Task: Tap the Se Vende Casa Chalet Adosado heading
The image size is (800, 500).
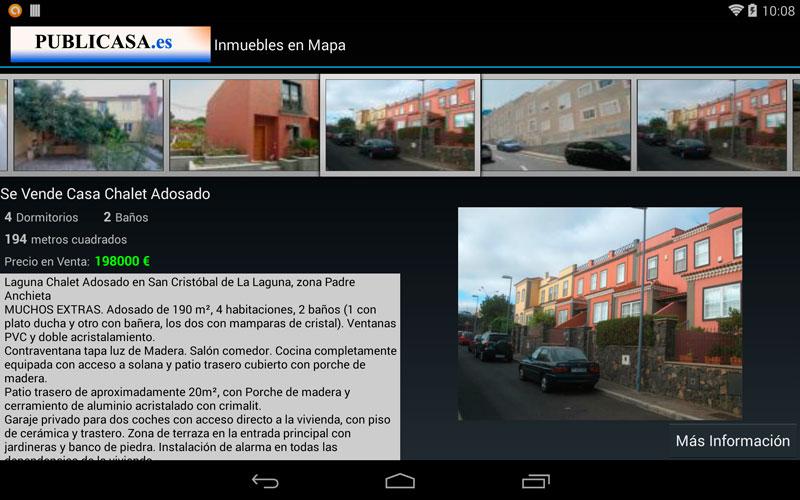Action: coord(105,194)
